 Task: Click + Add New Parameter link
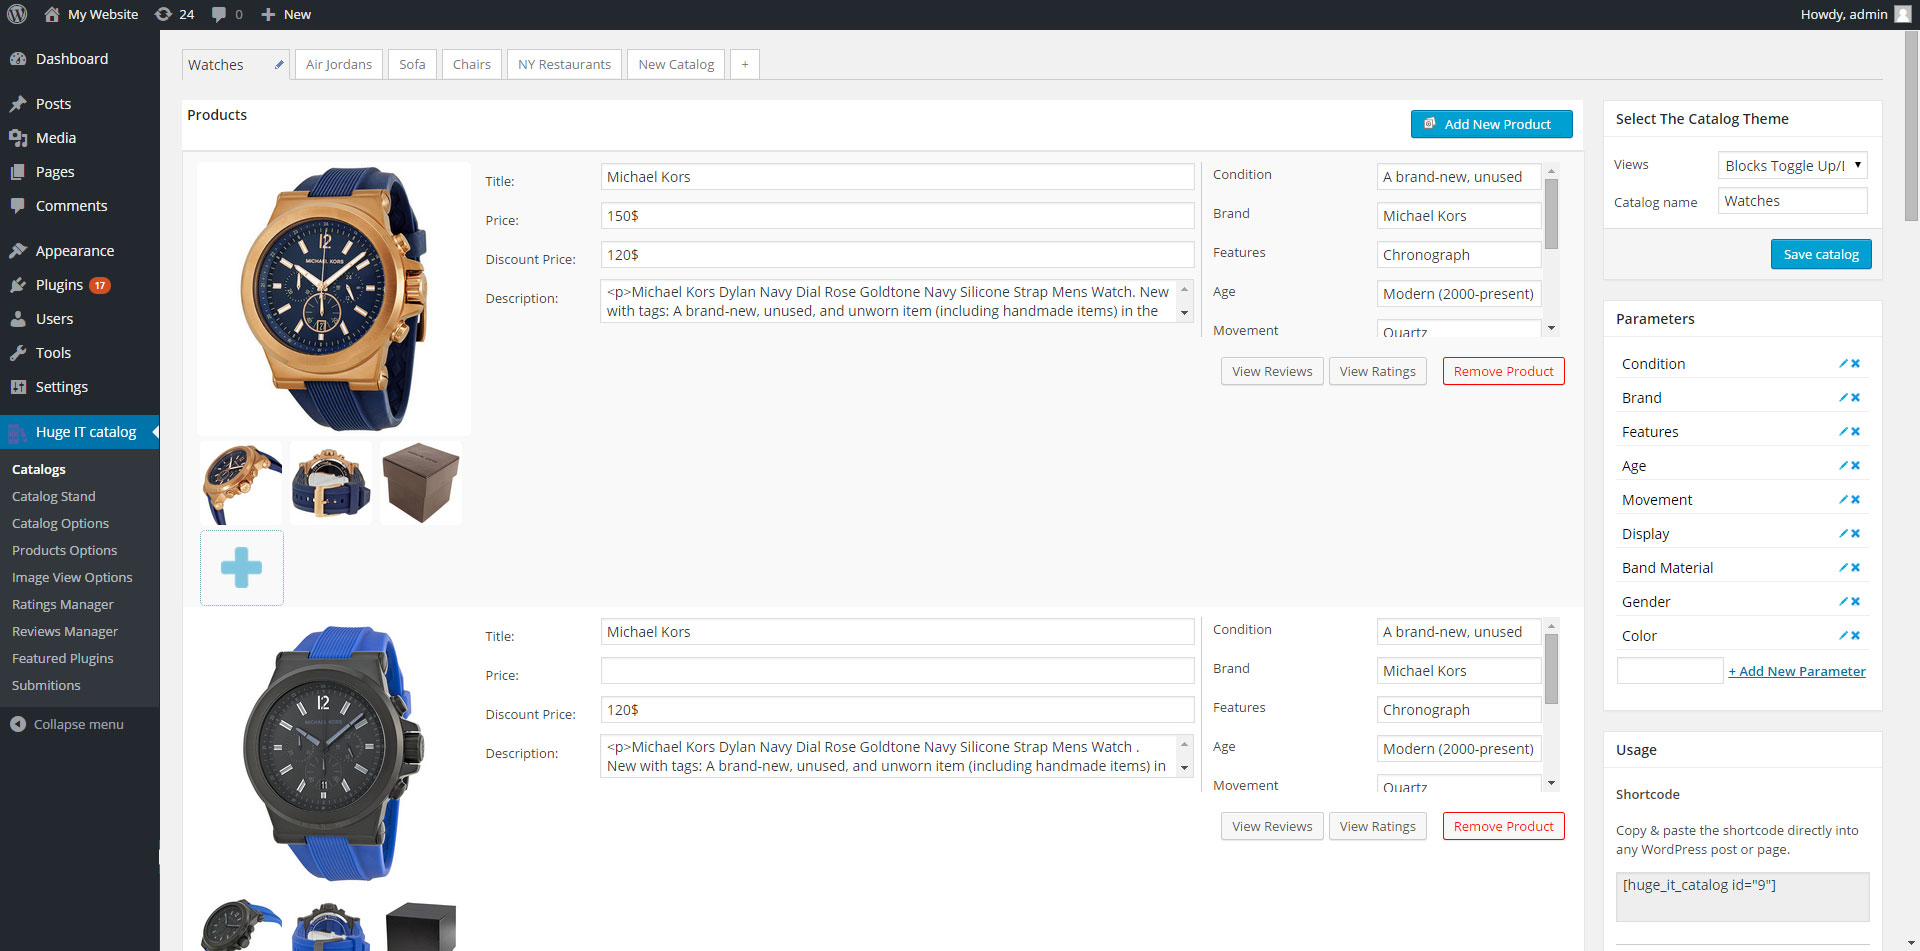click(1797, 672)
